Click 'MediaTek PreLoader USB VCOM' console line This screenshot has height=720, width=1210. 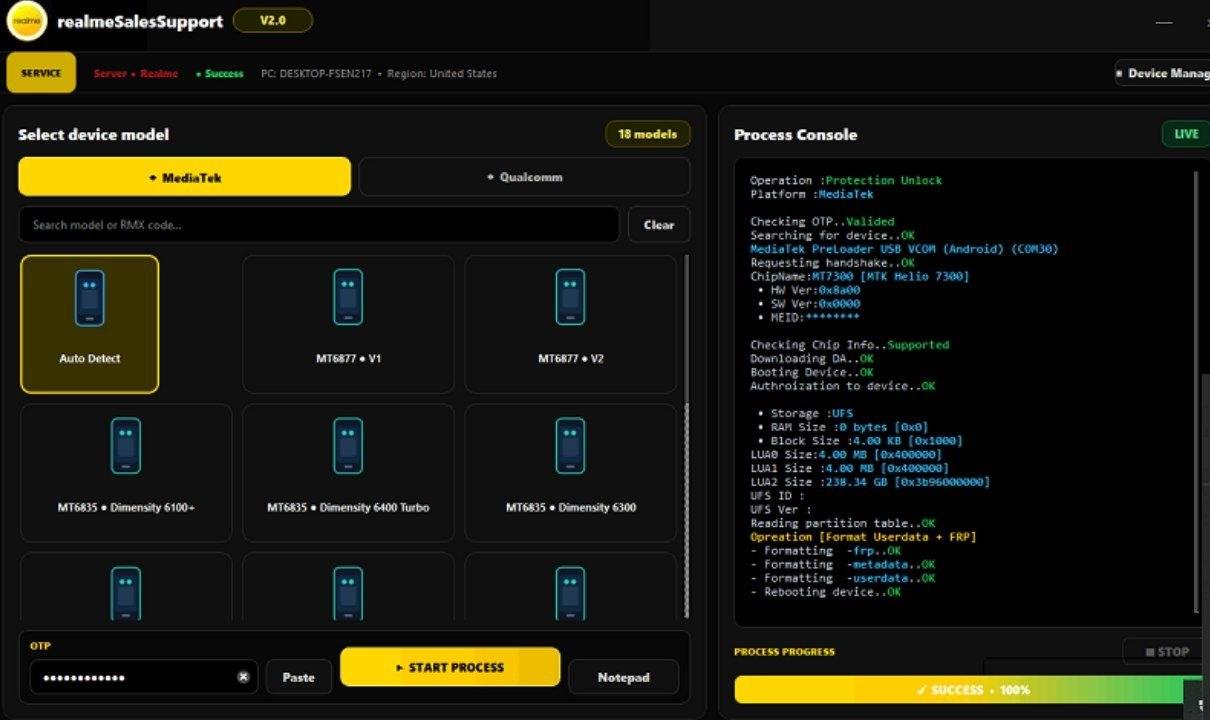click(904, 249)
